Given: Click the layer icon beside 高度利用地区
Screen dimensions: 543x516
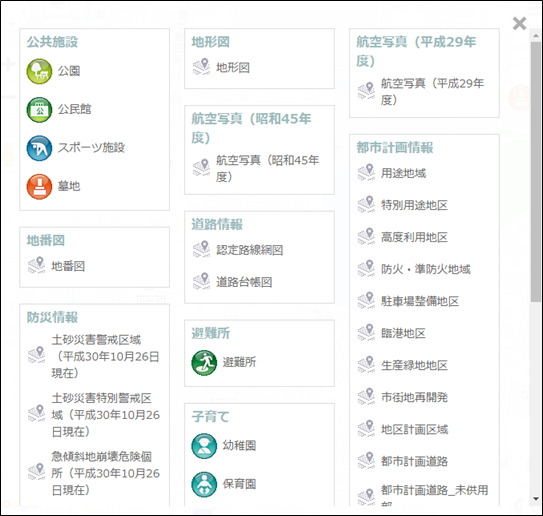Looking at the screenshot, I should [x=366, y=237].
